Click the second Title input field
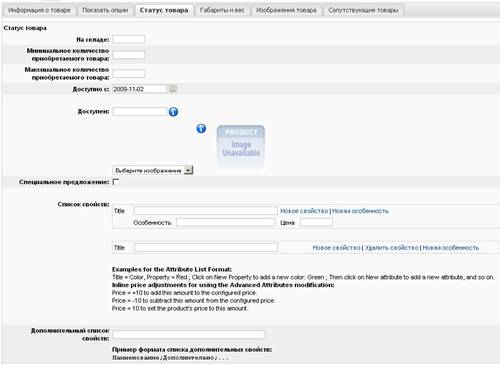The height and width of the screenshot is (365, 500). [x=206, y=247]
